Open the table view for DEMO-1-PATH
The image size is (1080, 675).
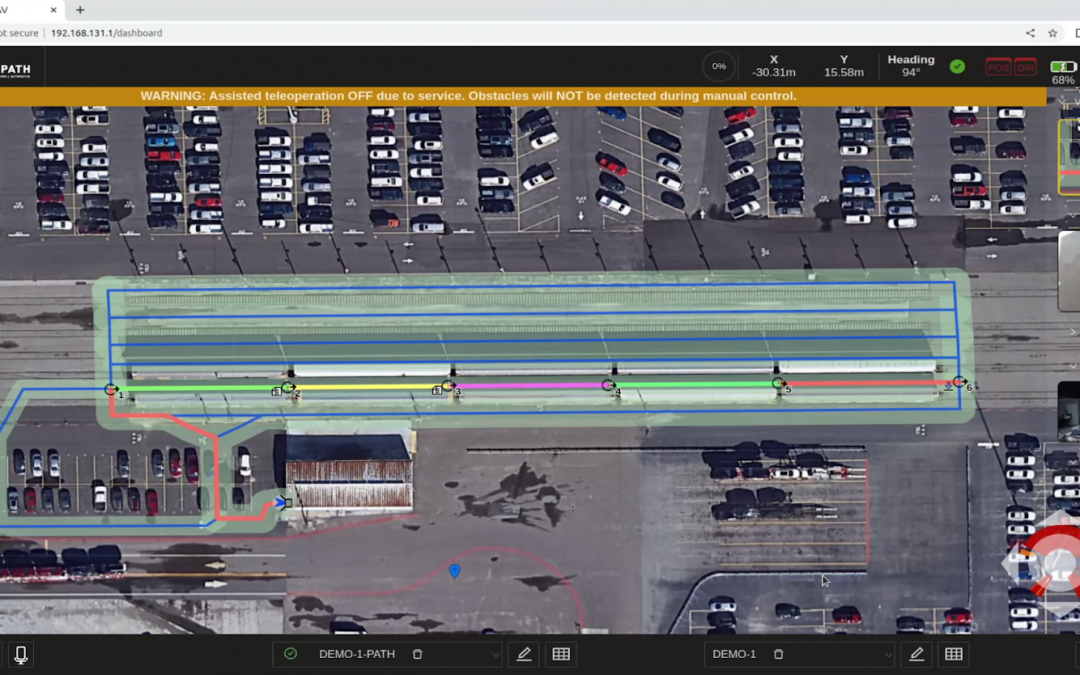561,654
